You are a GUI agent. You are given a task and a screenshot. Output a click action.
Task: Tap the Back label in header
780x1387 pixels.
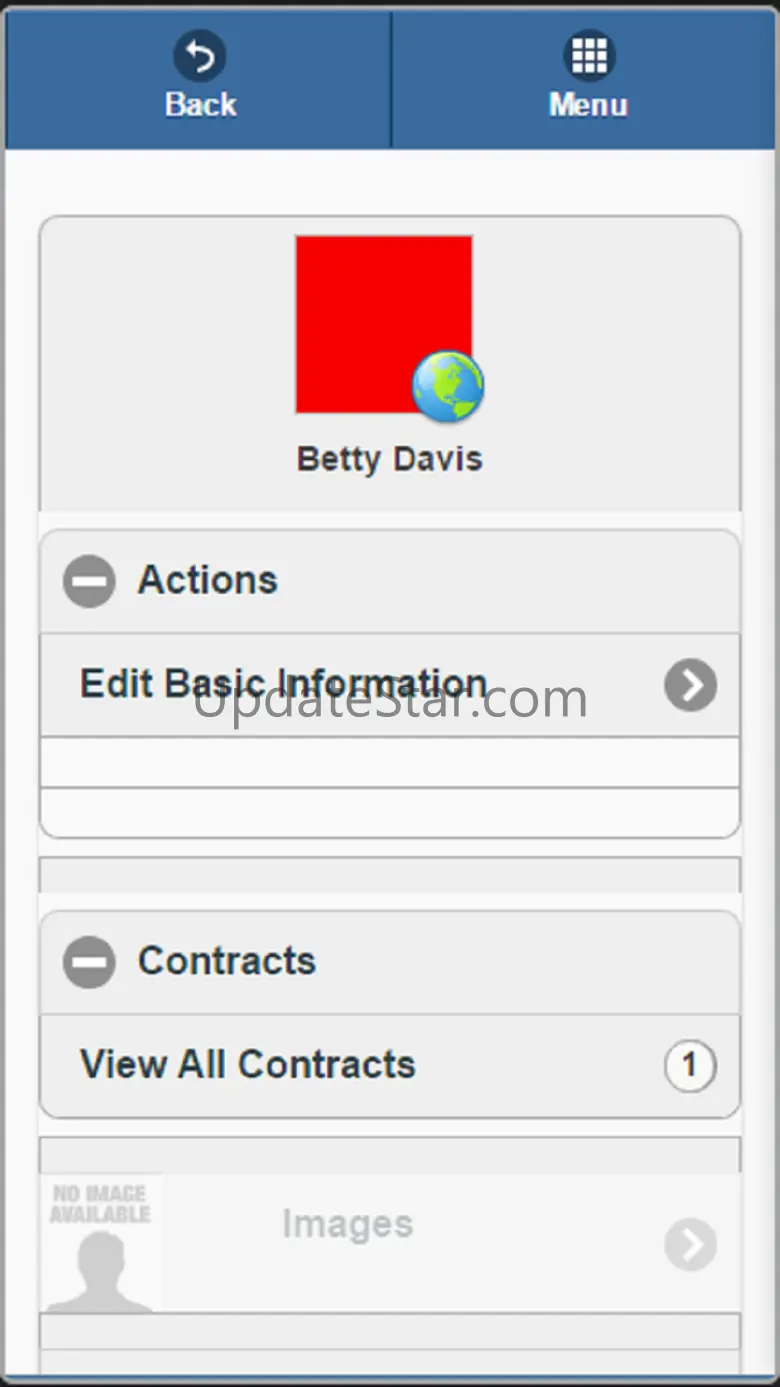[x=200, y=105]
